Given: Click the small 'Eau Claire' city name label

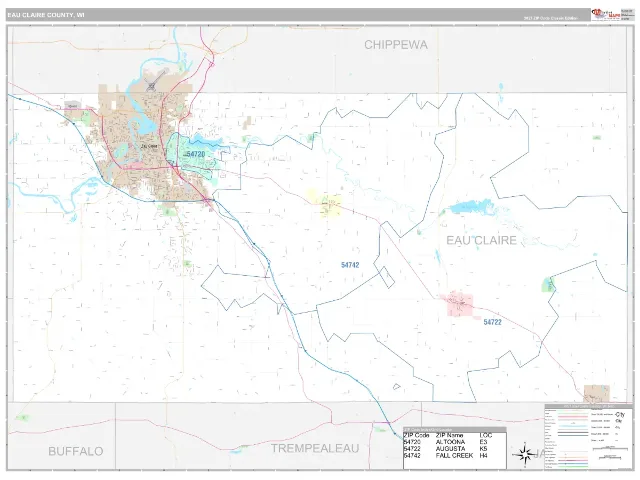Looking at the screenshot, I should [149, 146].
